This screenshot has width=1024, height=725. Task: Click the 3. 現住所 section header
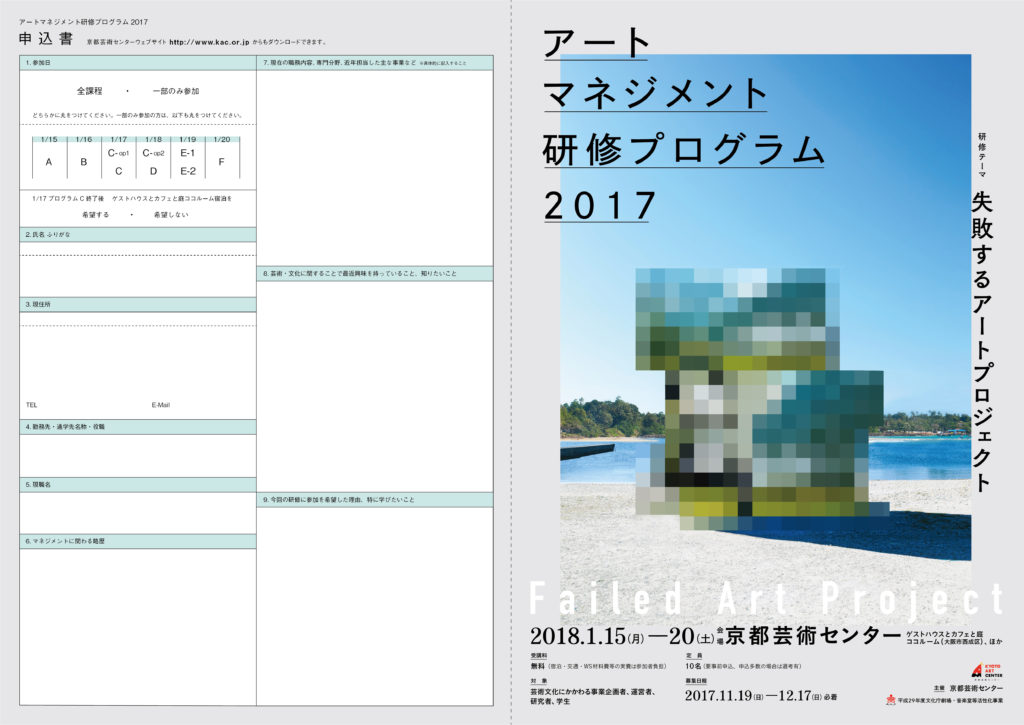click(x=138, y=304)
